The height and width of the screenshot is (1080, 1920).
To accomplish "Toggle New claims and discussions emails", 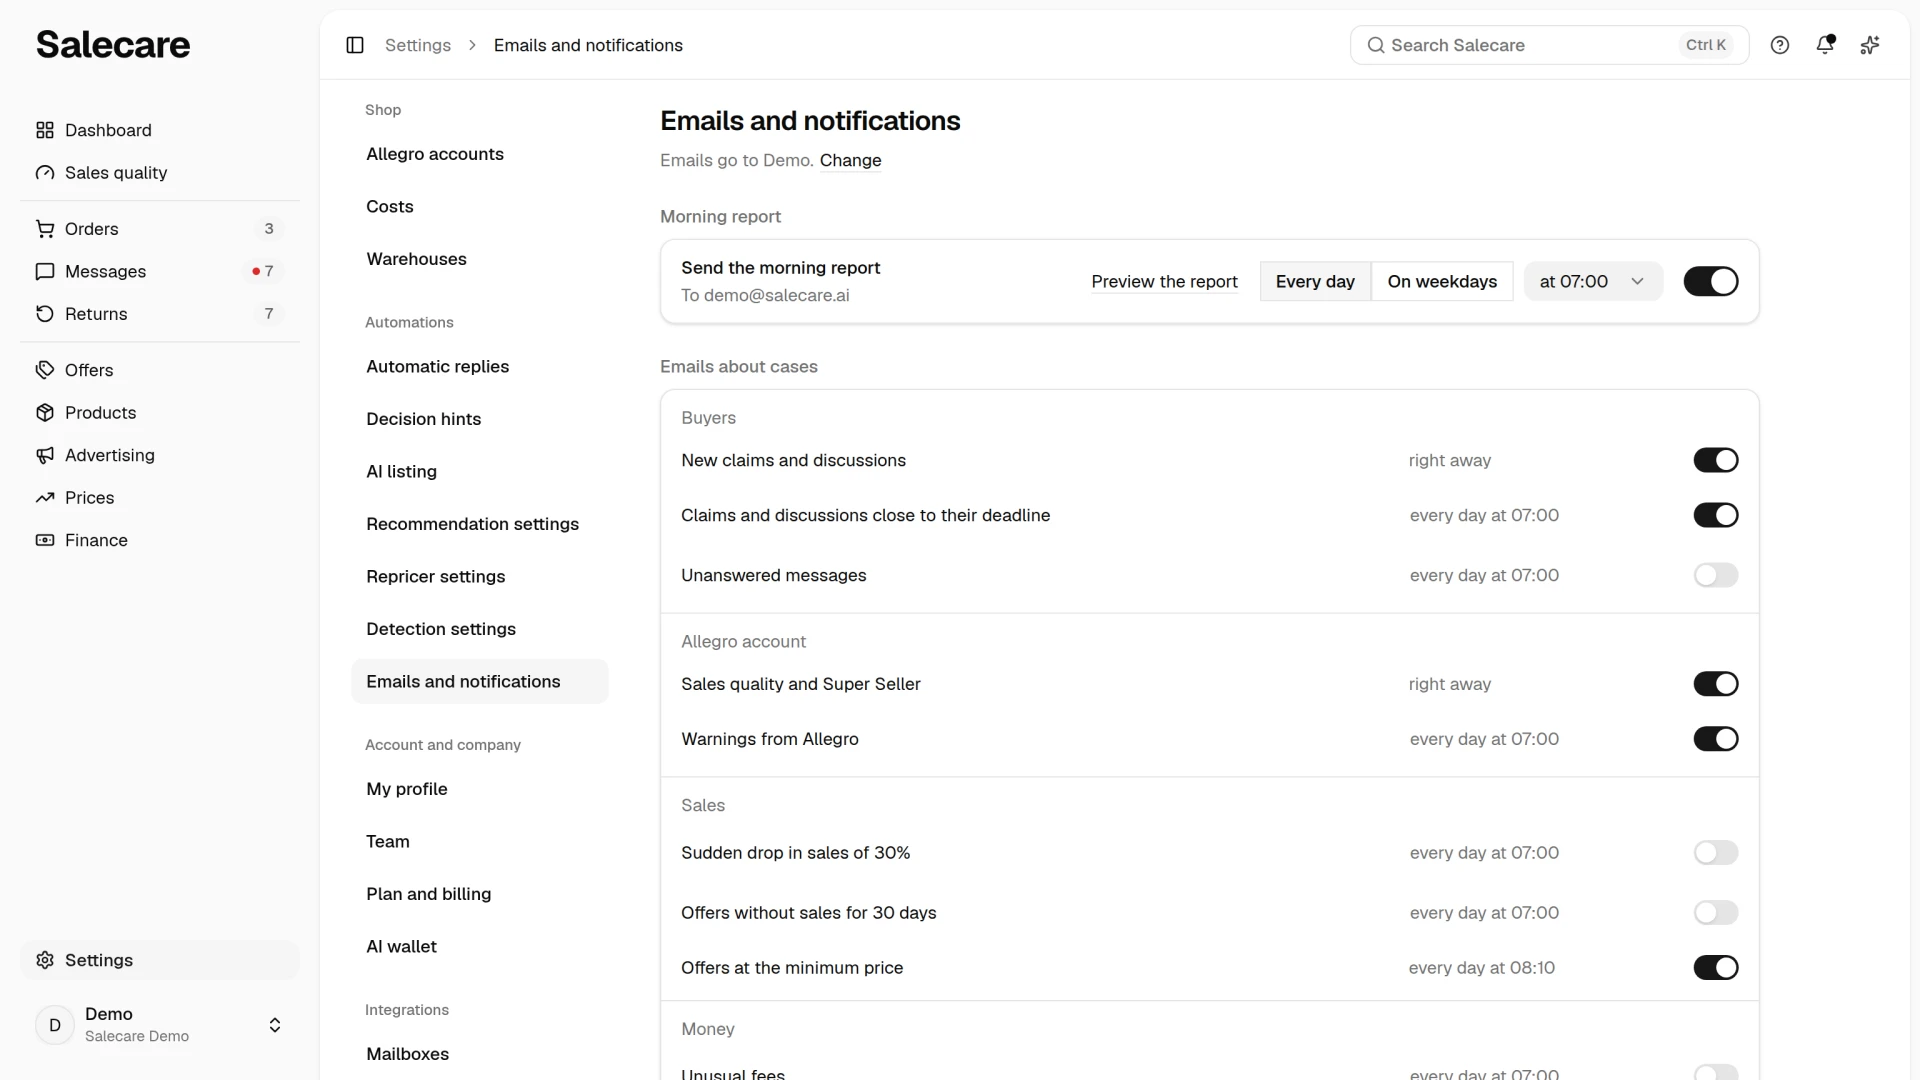I will coord(1716,460).
